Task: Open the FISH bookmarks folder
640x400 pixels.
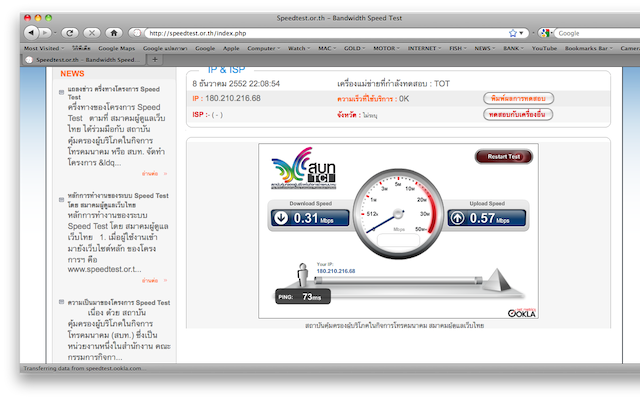Action: tap(458, 48)
